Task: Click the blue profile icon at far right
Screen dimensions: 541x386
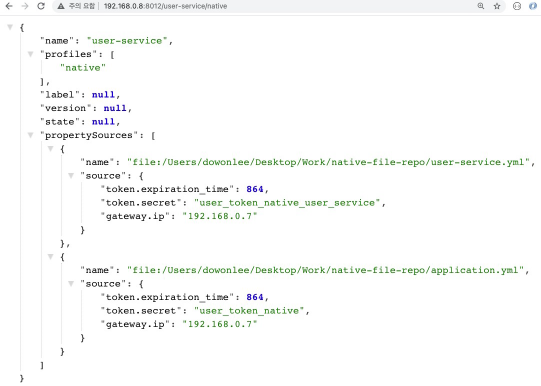Action: click(x=533, y=6)
